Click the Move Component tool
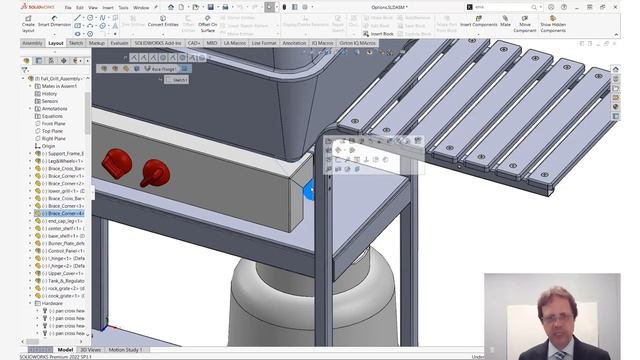Viewport: 640px width, 360px height. pyautogui.click(x=524, y=24)
